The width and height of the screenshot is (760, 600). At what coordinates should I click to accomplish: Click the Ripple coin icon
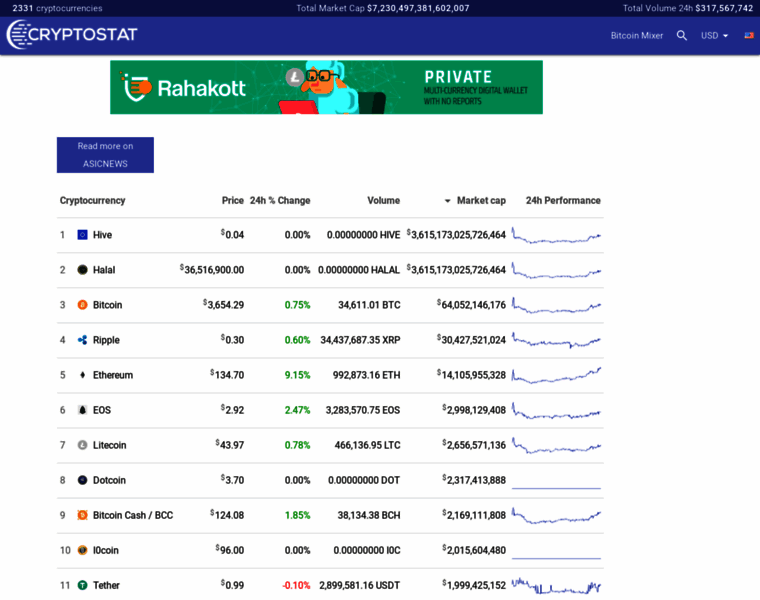point(82,340)
